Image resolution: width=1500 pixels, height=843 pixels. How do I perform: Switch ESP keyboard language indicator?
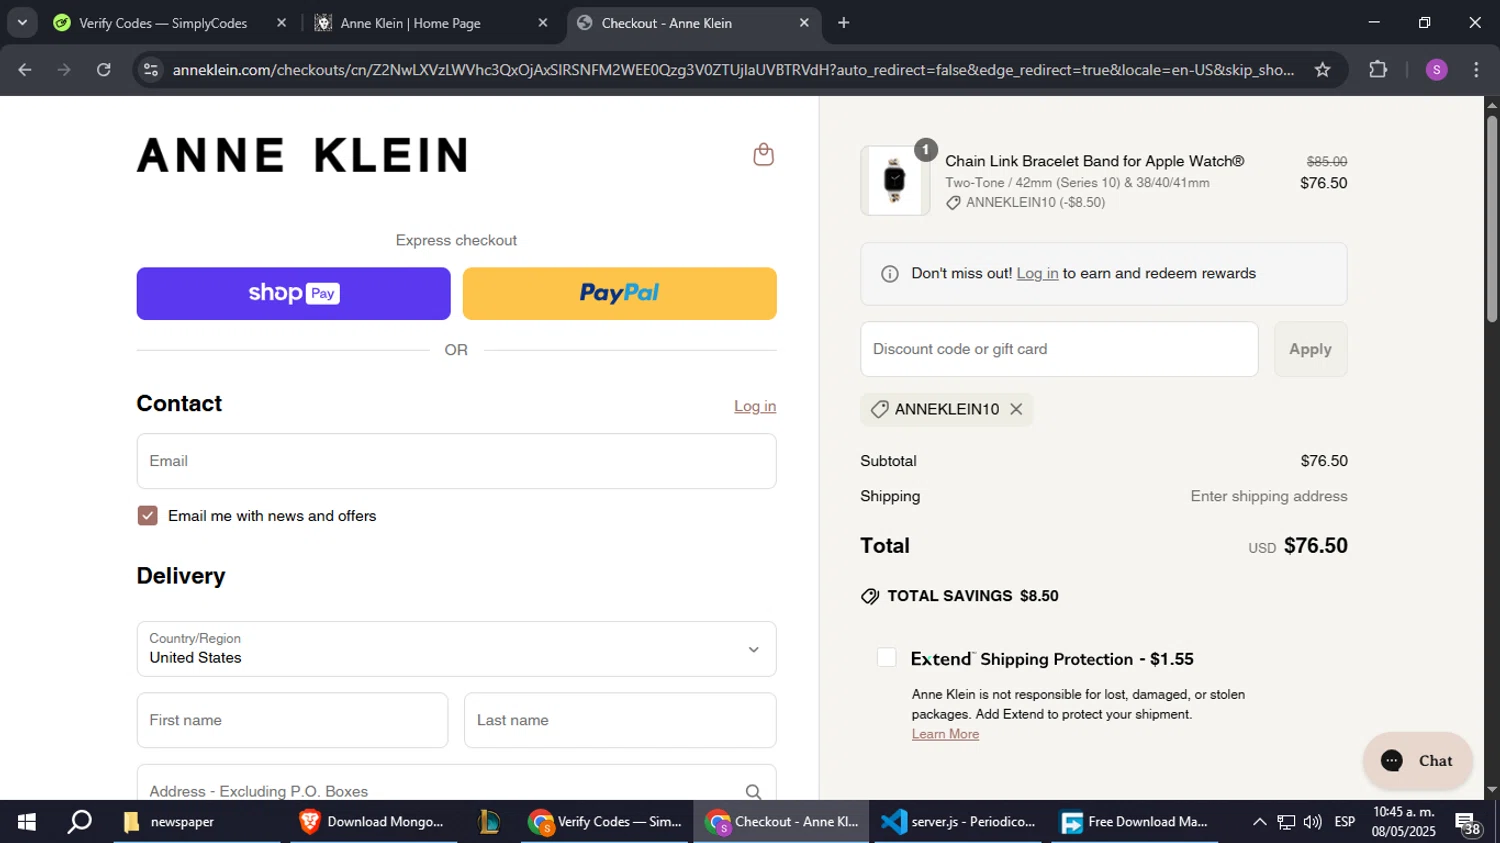pyautogui.click(x=1345, y=822)
